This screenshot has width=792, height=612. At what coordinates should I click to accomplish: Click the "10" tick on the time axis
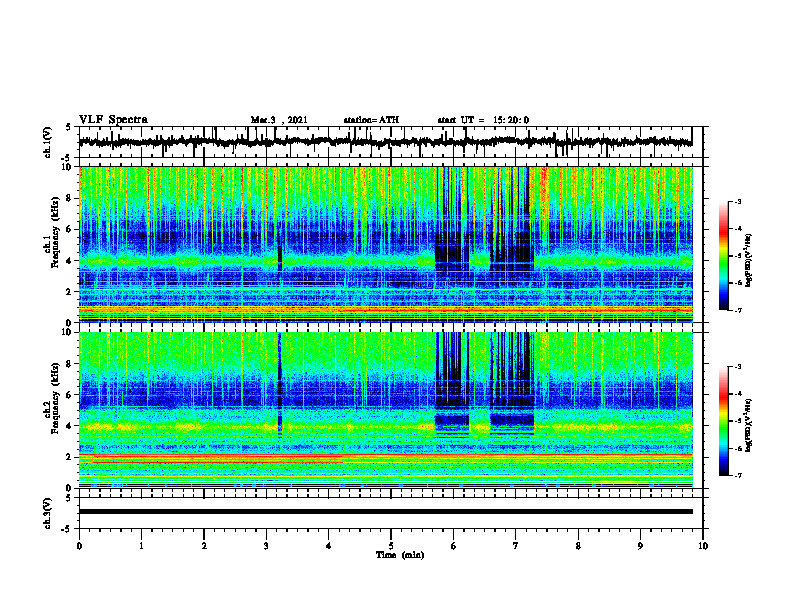coord(703,546)
